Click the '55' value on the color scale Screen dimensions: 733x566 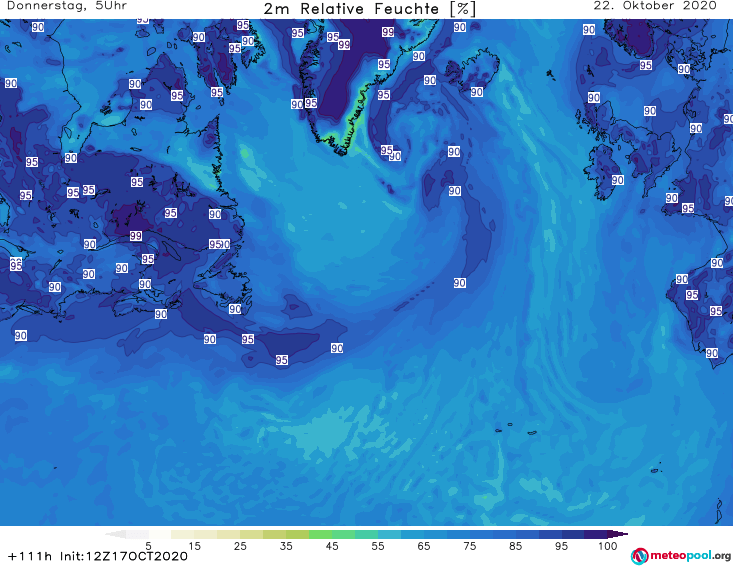point(378,546)
